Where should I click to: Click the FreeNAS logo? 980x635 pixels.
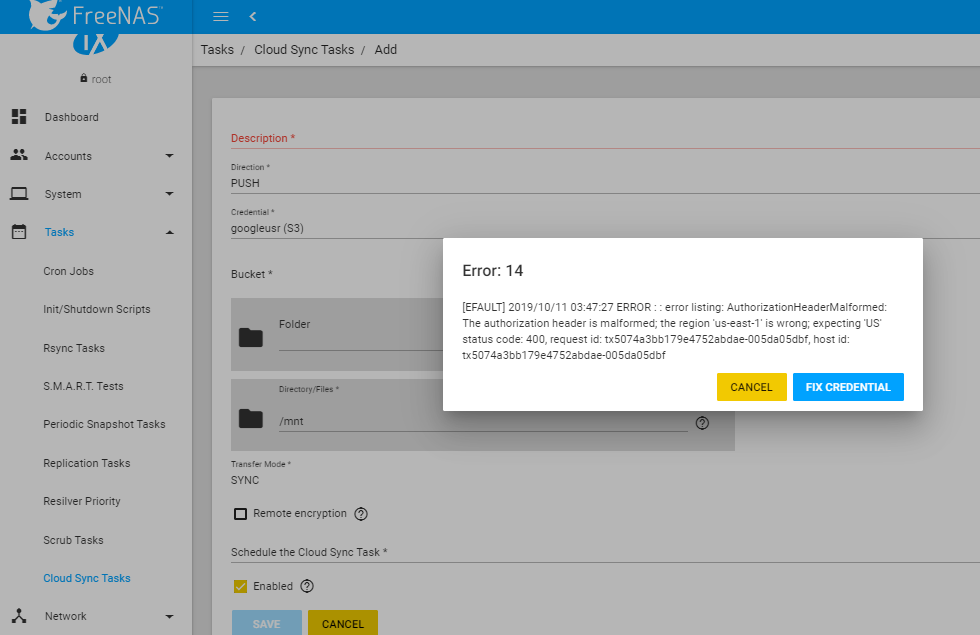pos(95,15)
